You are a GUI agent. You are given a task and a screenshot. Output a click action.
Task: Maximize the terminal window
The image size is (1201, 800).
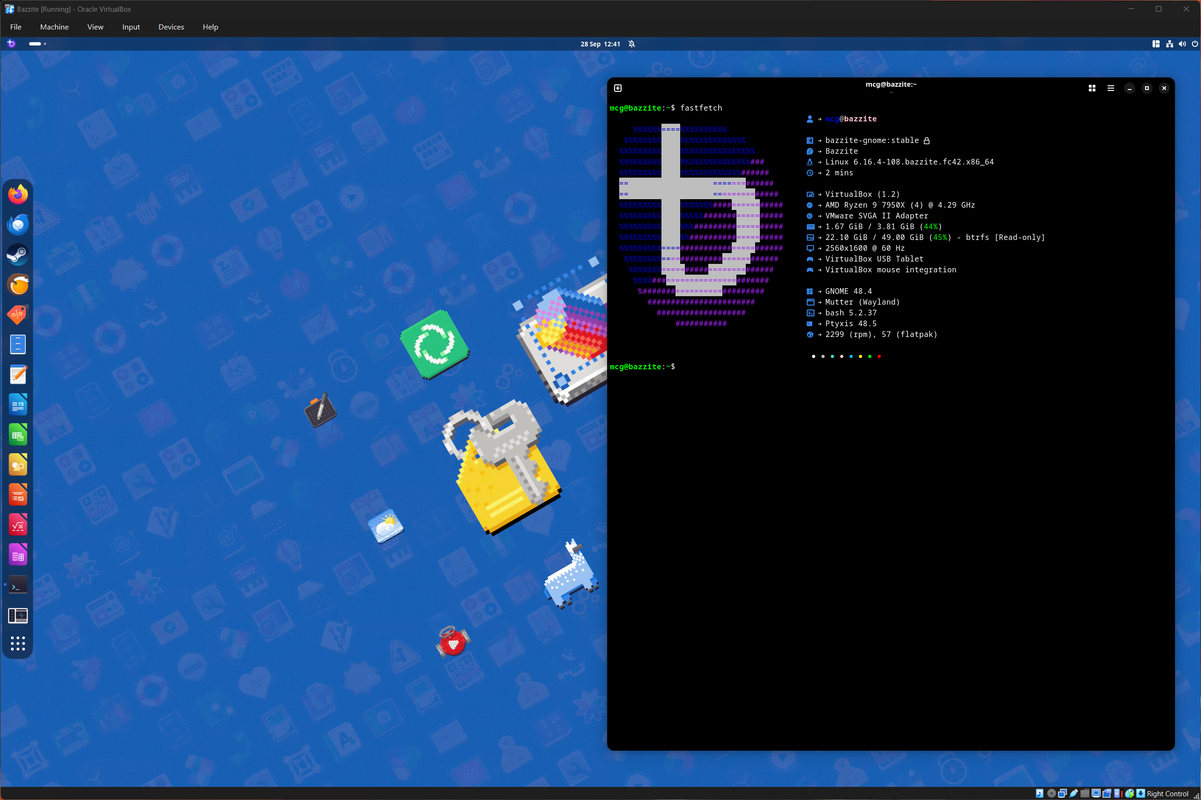pyautogui.click(x=1147, y=88)
